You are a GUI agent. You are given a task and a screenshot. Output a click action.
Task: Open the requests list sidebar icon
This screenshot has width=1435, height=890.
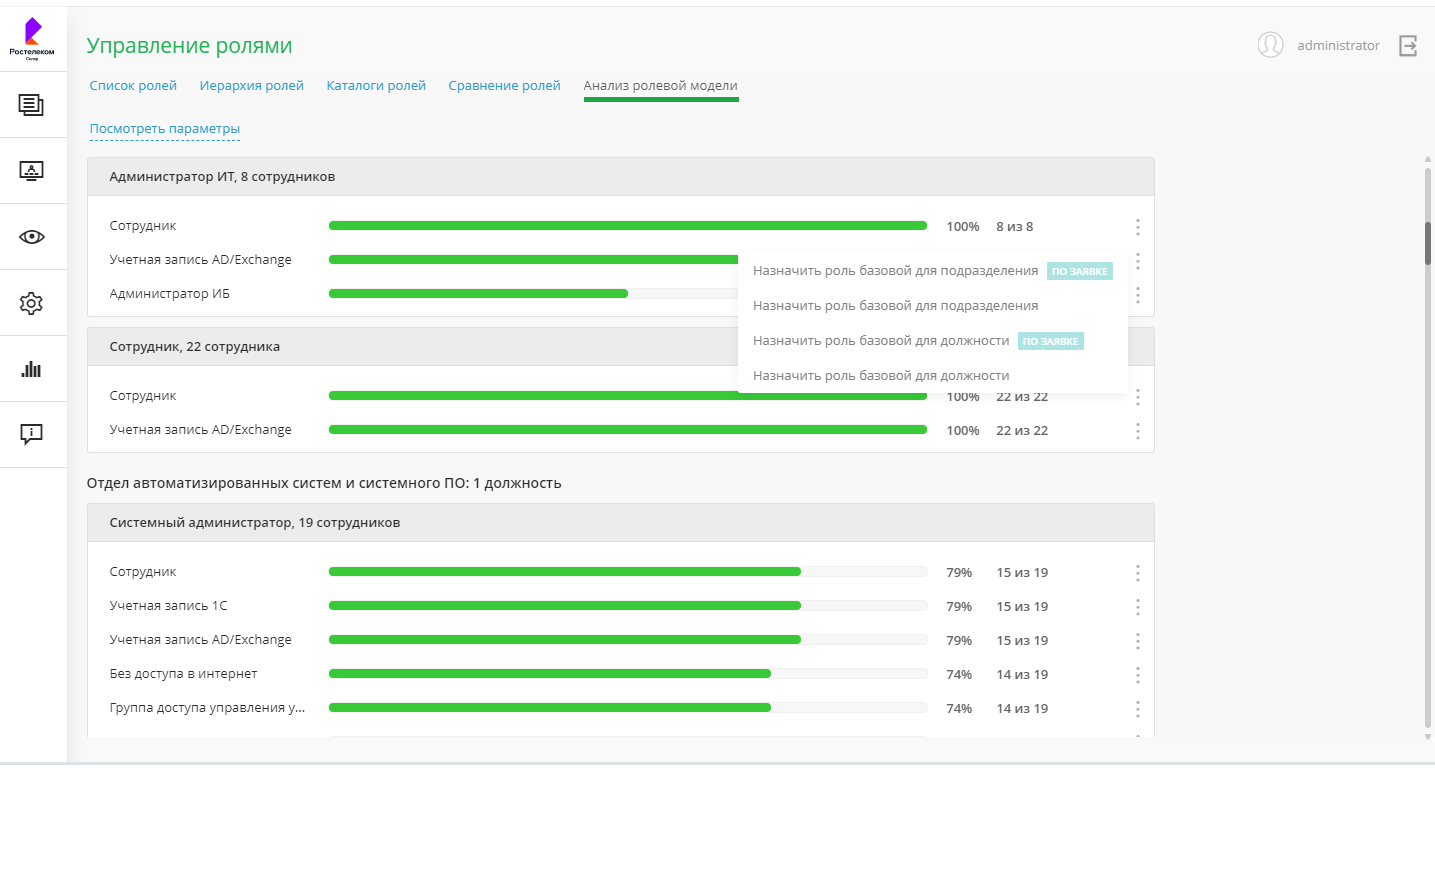pos(32,105)
